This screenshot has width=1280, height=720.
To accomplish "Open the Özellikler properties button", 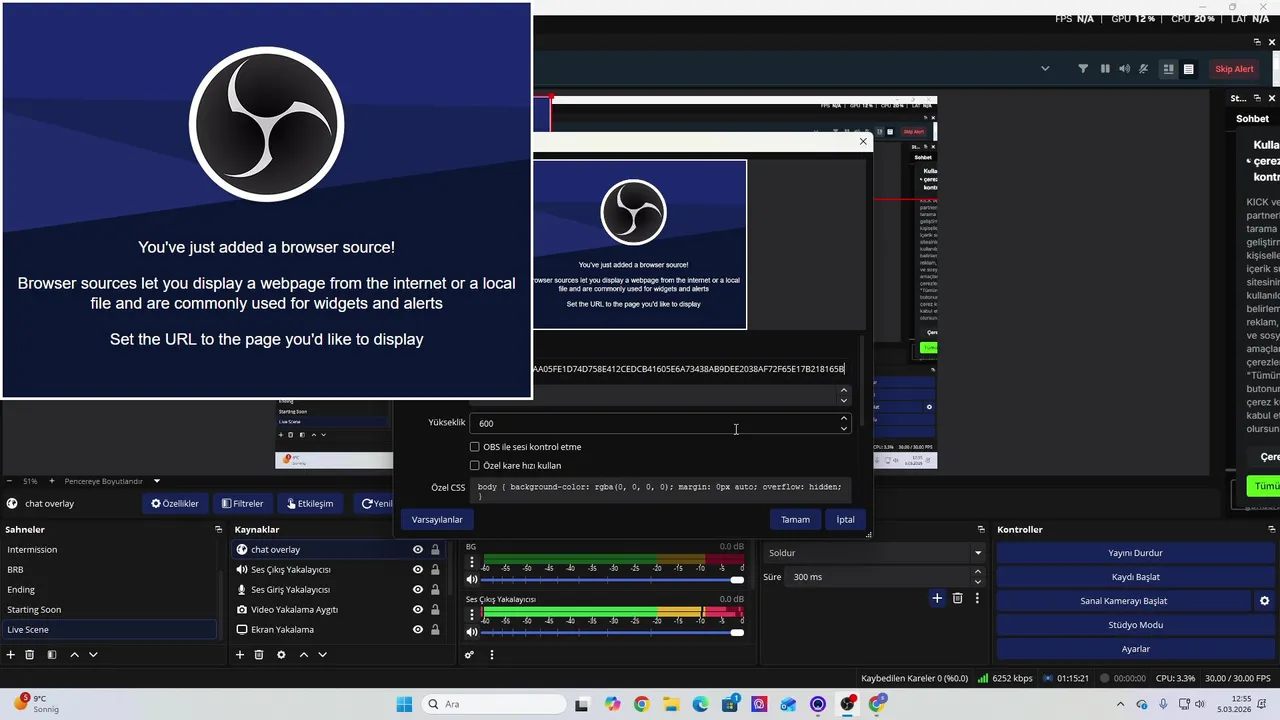I will (x=175, y=503).
